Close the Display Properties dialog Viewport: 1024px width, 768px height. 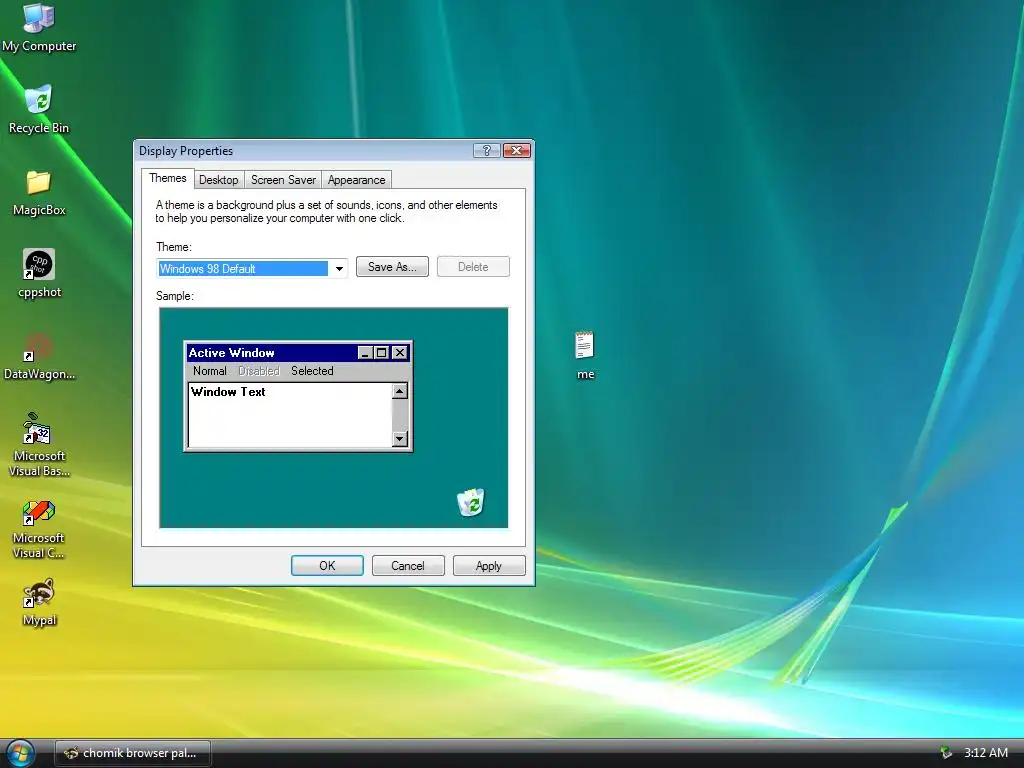click(517, 150)
